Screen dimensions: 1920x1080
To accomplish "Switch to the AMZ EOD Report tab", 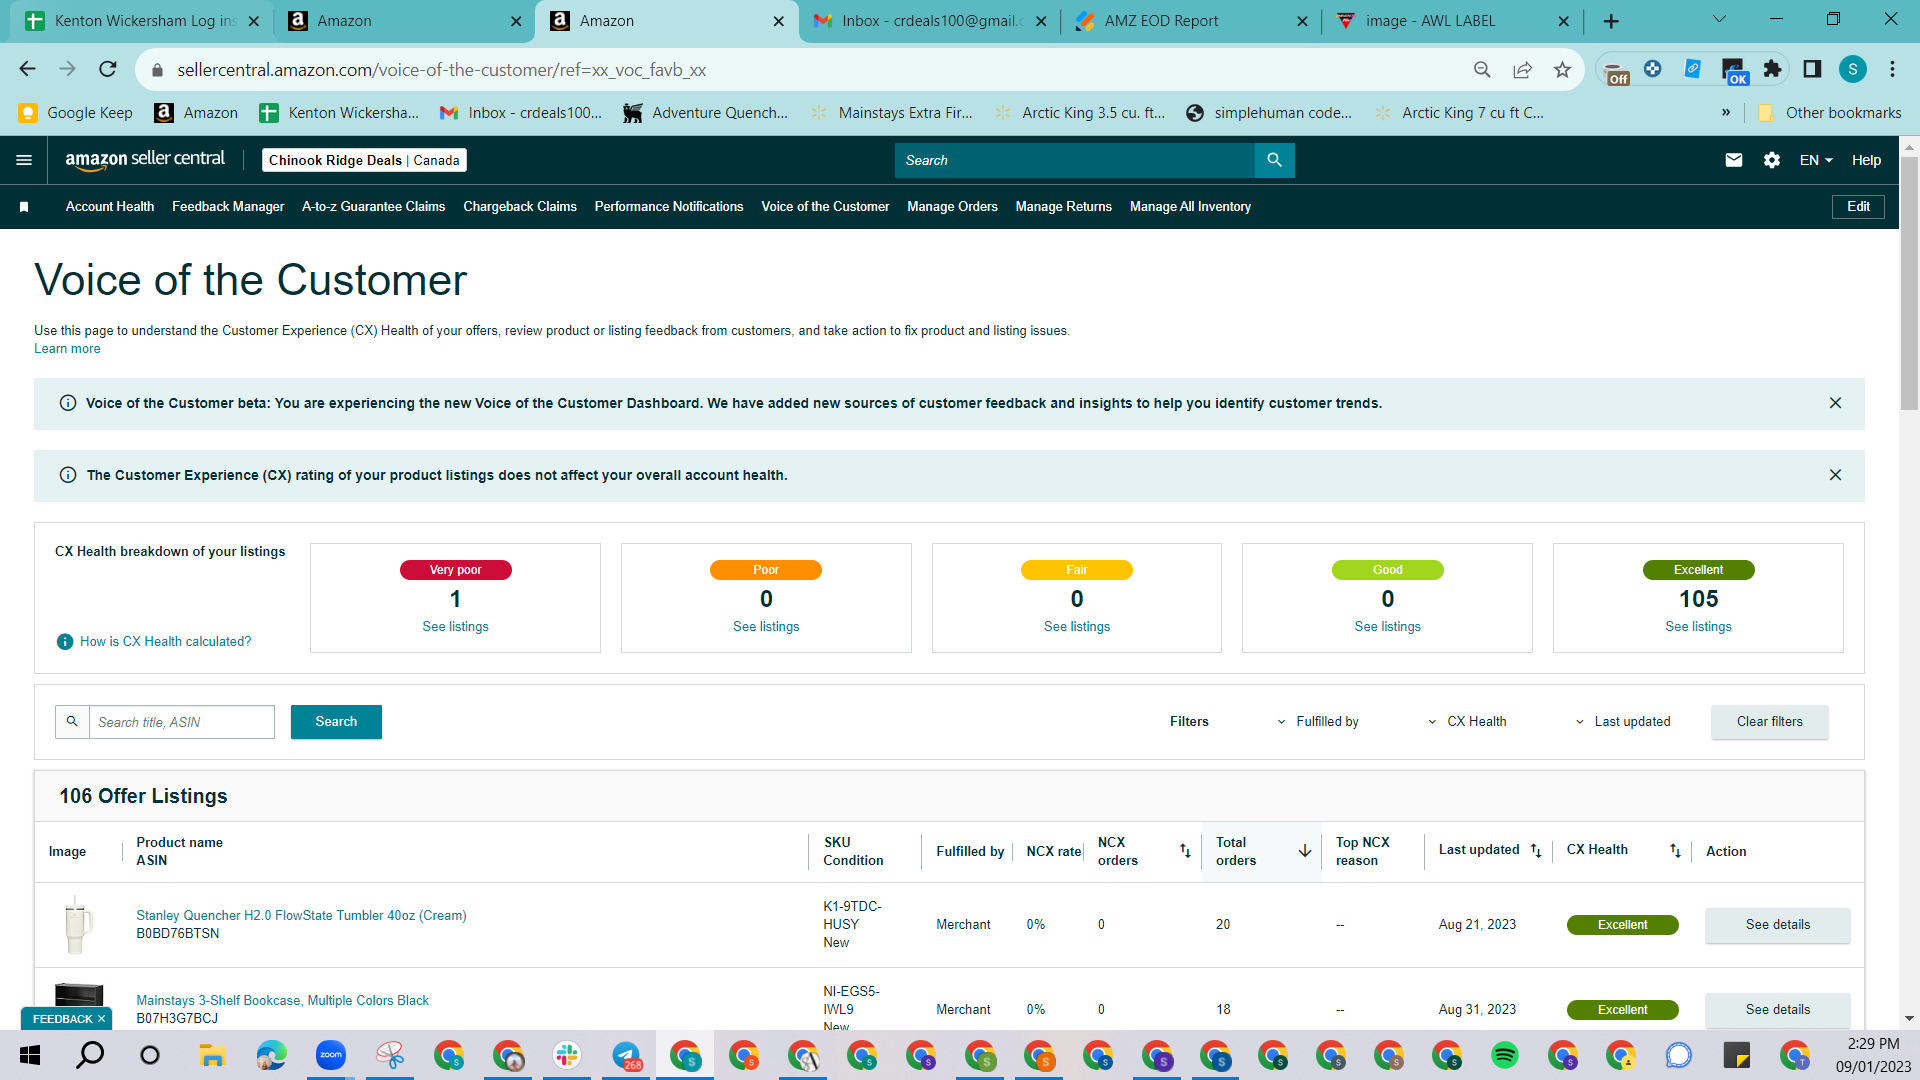I will 1190,21.
